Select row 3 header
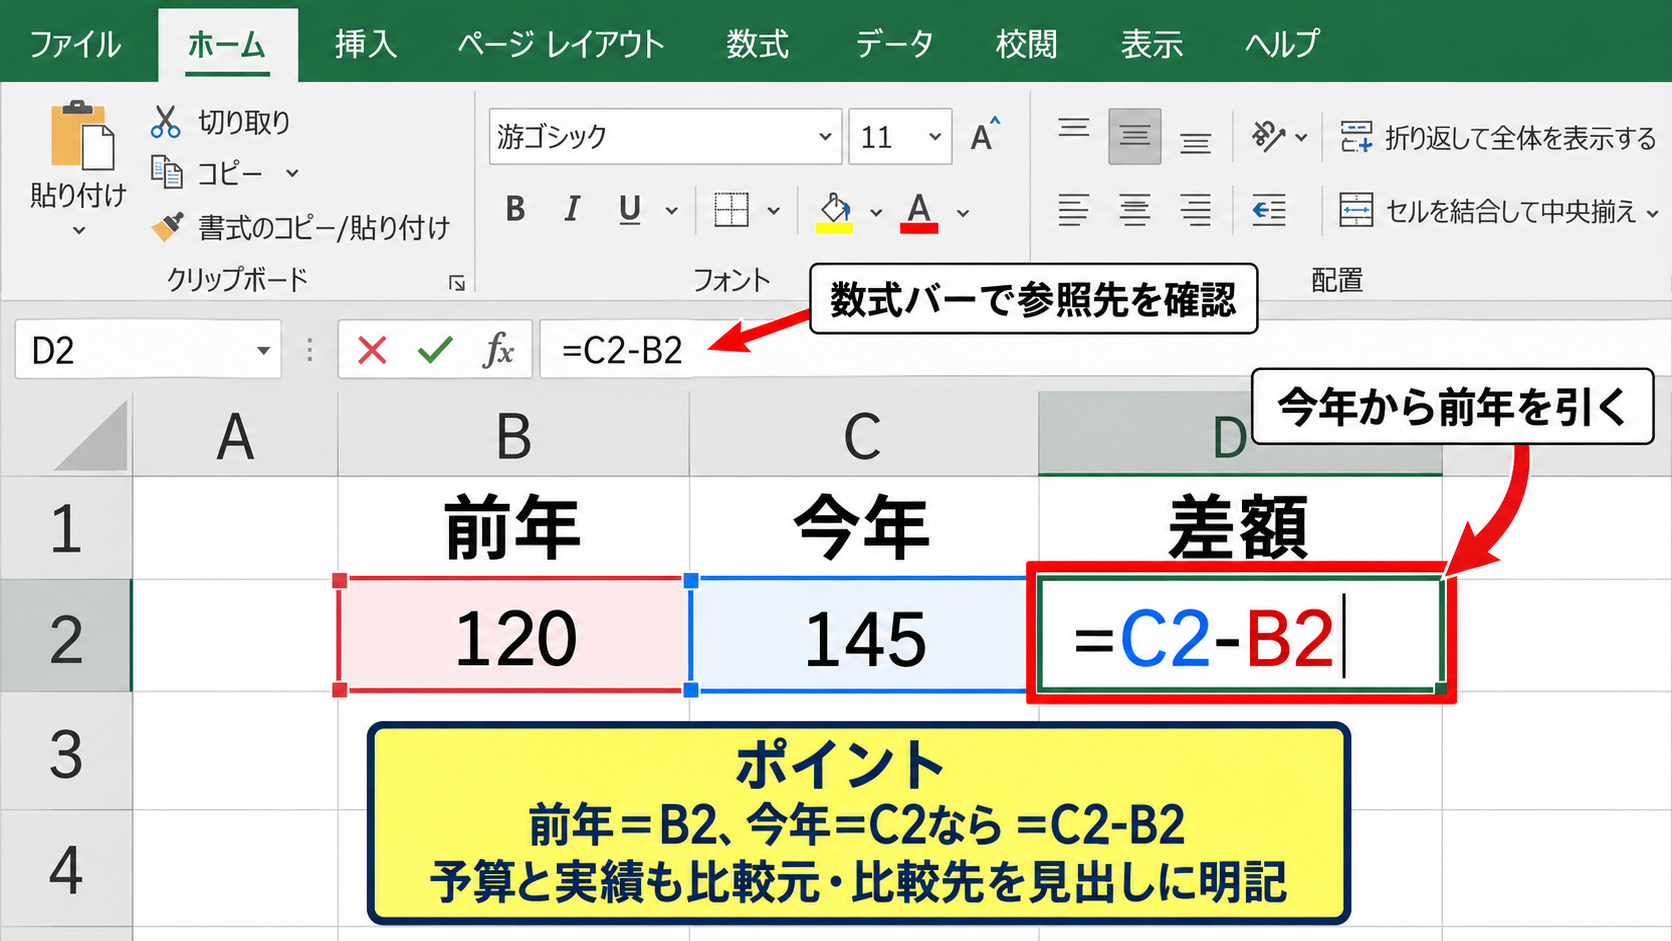 point(66,751)
